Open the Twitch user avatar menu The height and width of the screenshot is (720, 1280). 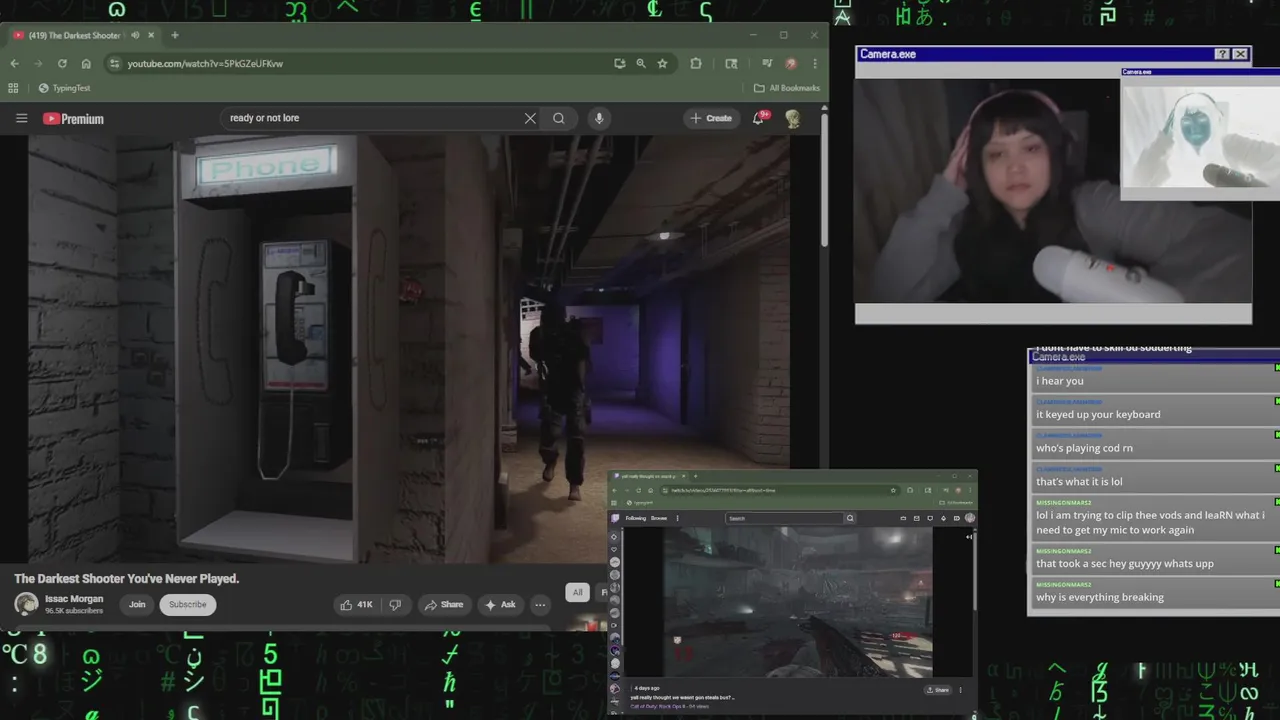coord(970,518)
